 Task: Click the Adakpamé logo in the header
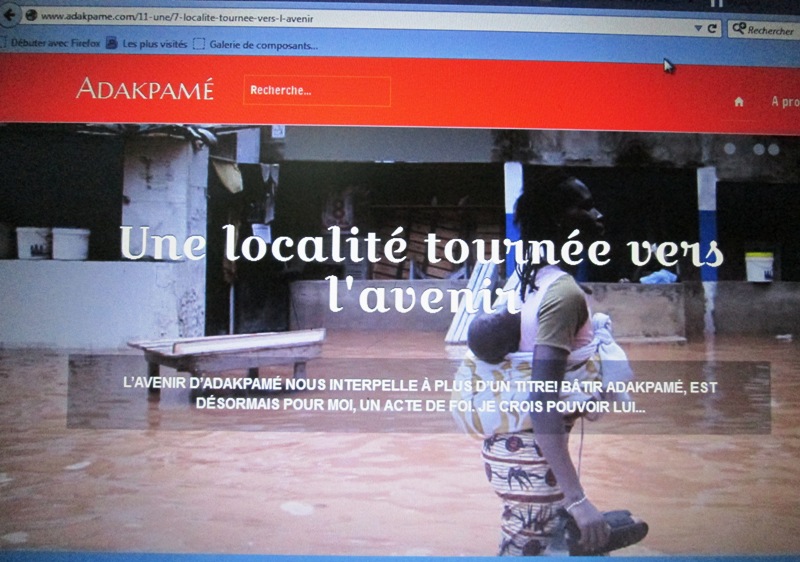pyautogui.click(x=145, y=89)
